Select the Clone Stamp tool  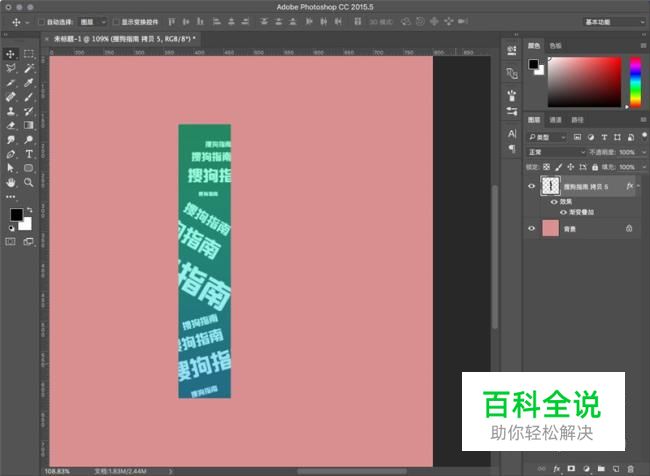tap(10, 111)
